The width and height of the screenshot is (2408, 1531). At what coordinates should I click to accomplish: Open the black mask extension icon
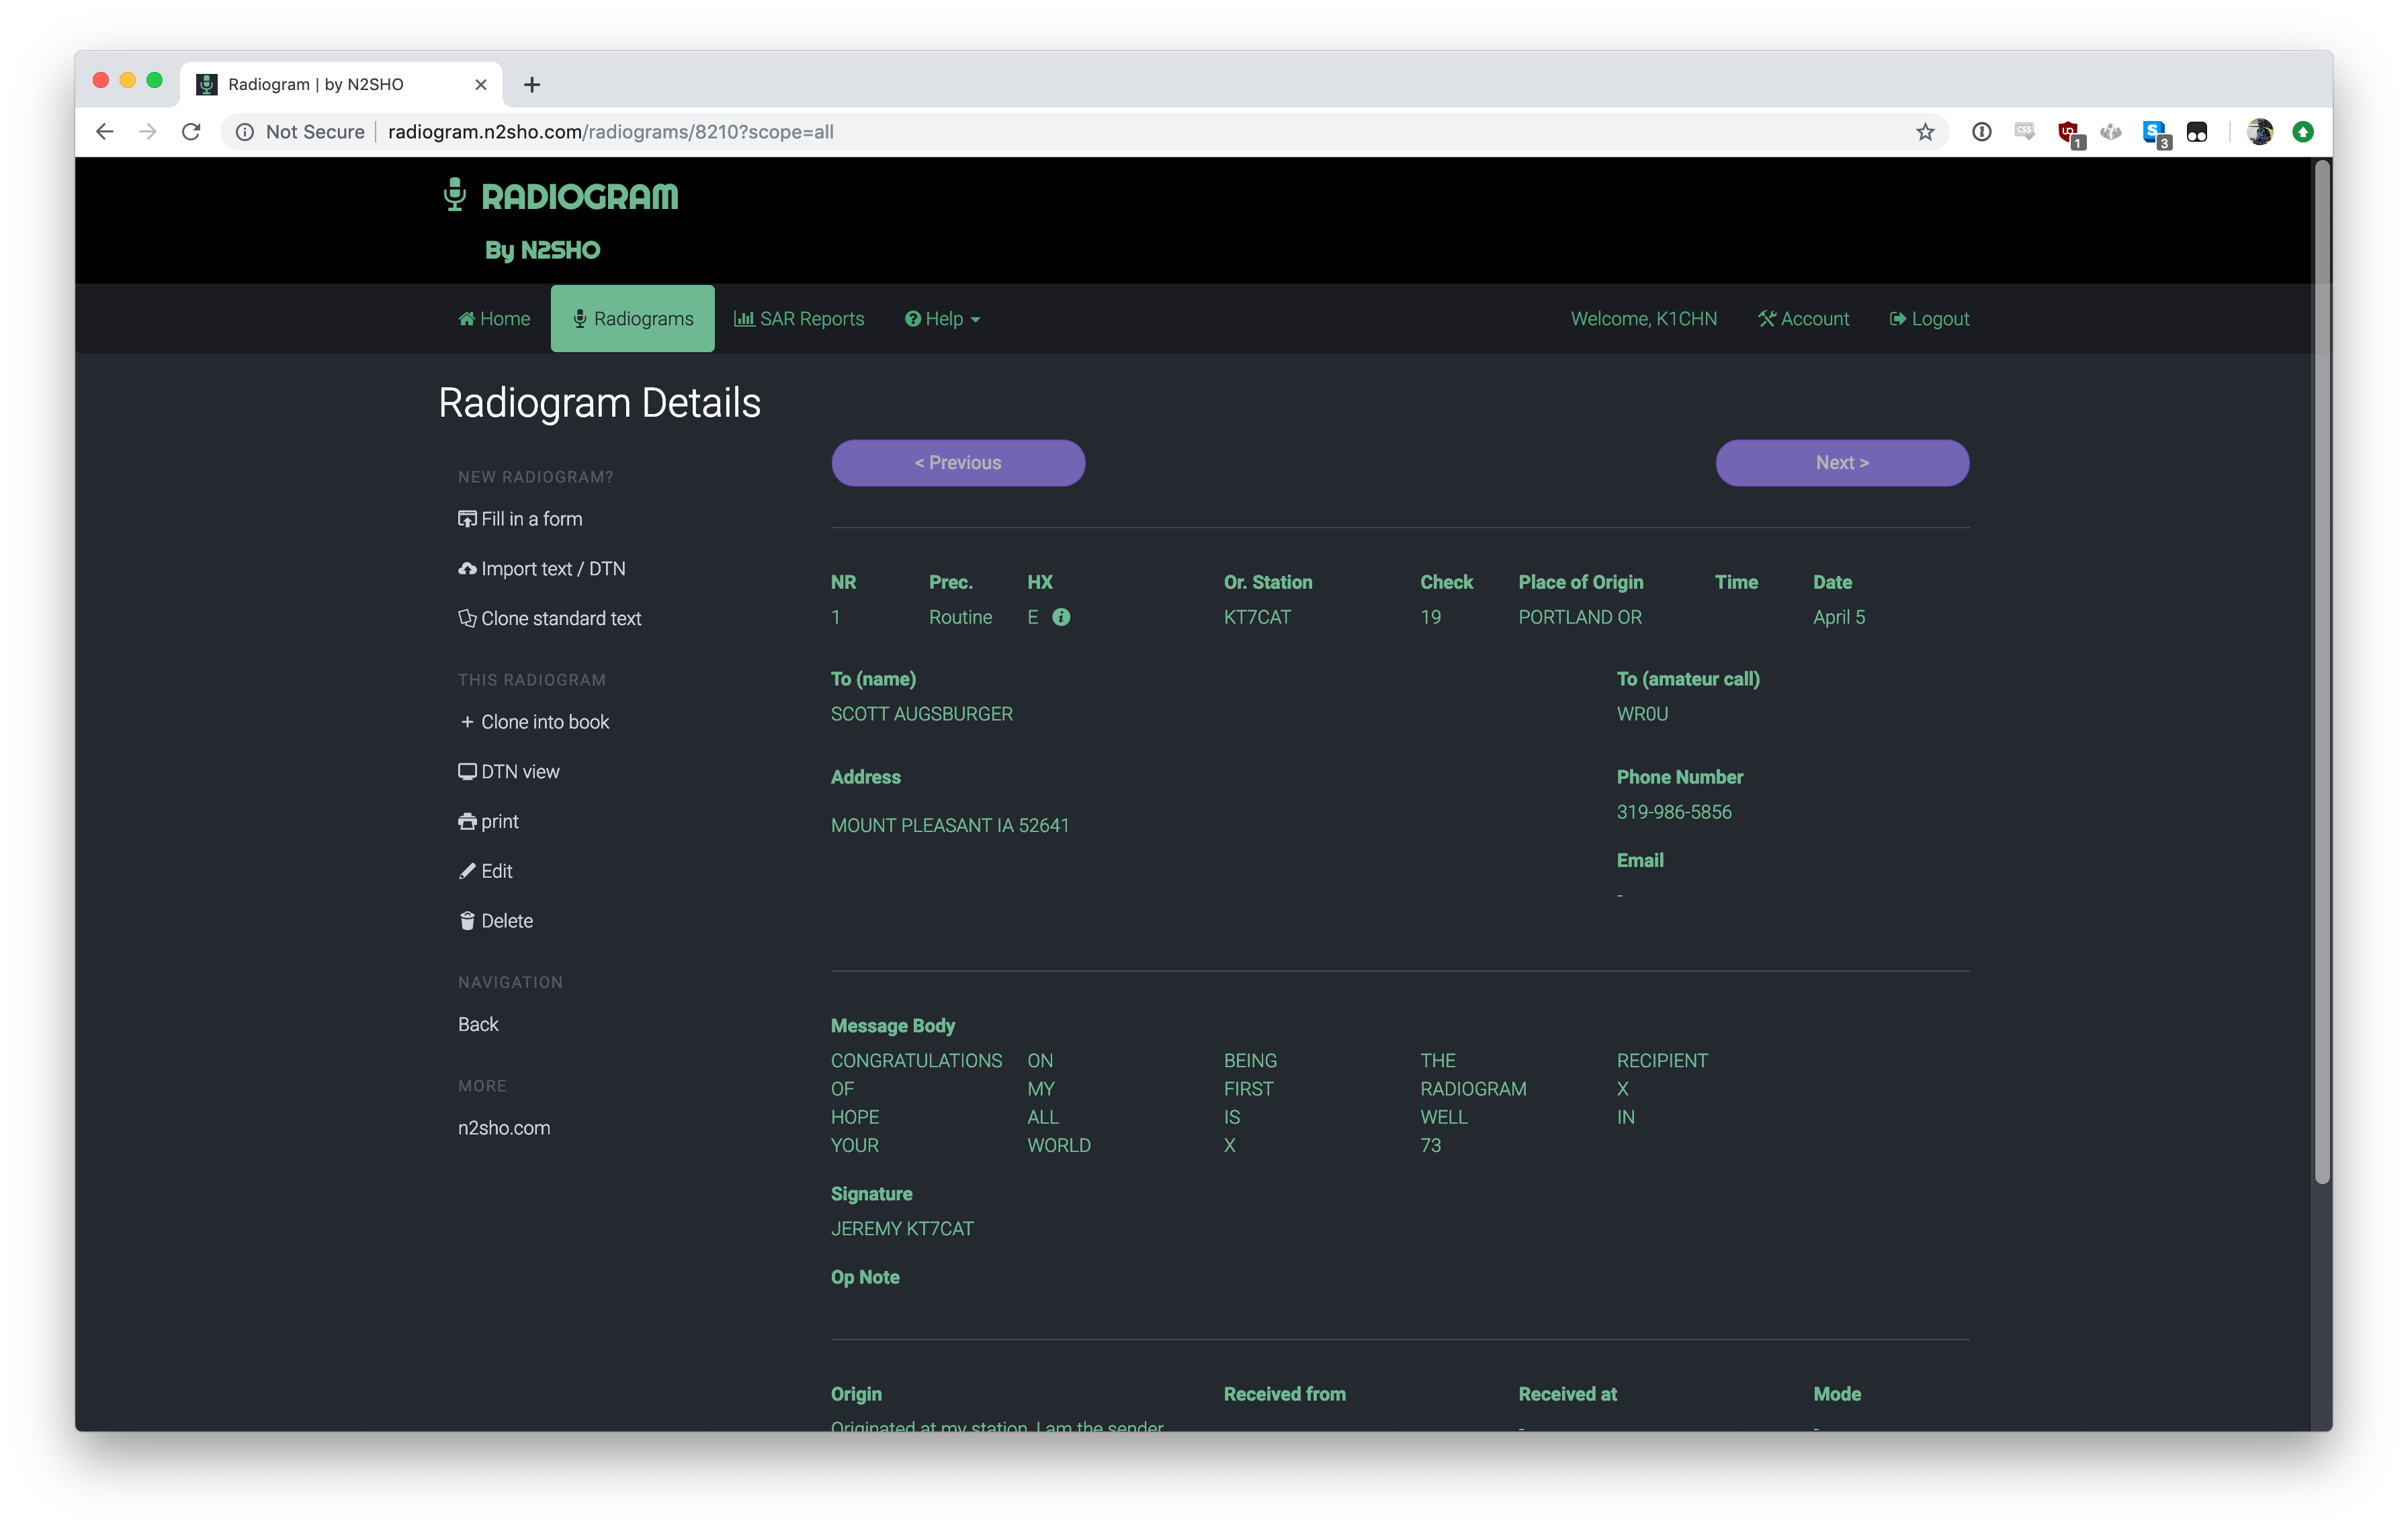coord(2197,132)
